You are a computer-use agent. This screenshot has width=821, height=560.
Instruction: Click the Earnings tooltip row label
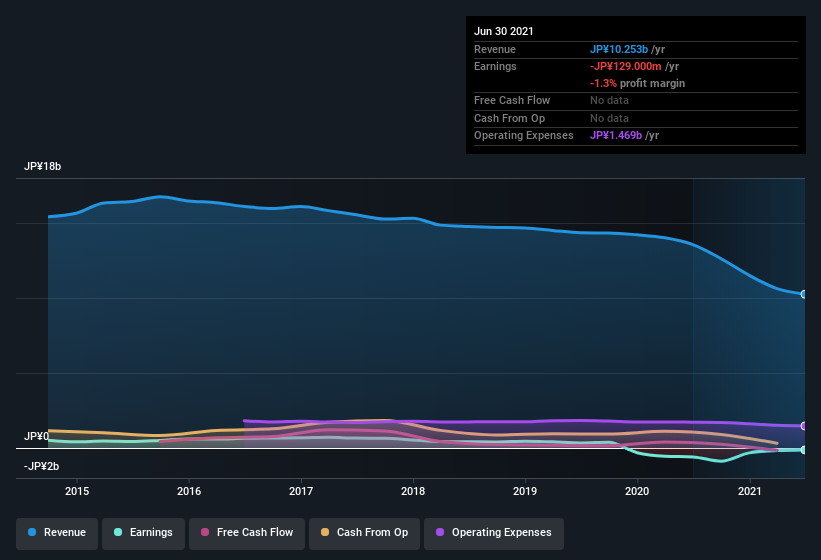495,66
